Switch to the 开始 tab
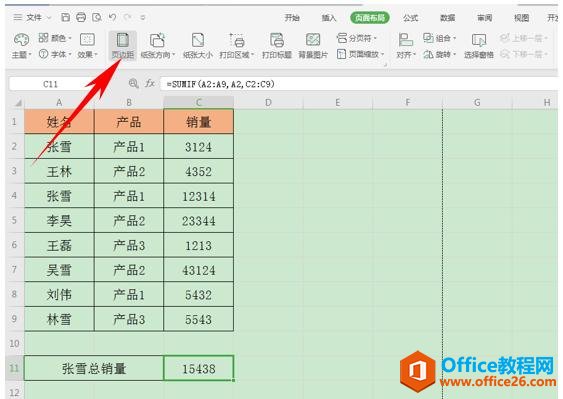 (292, 18)
